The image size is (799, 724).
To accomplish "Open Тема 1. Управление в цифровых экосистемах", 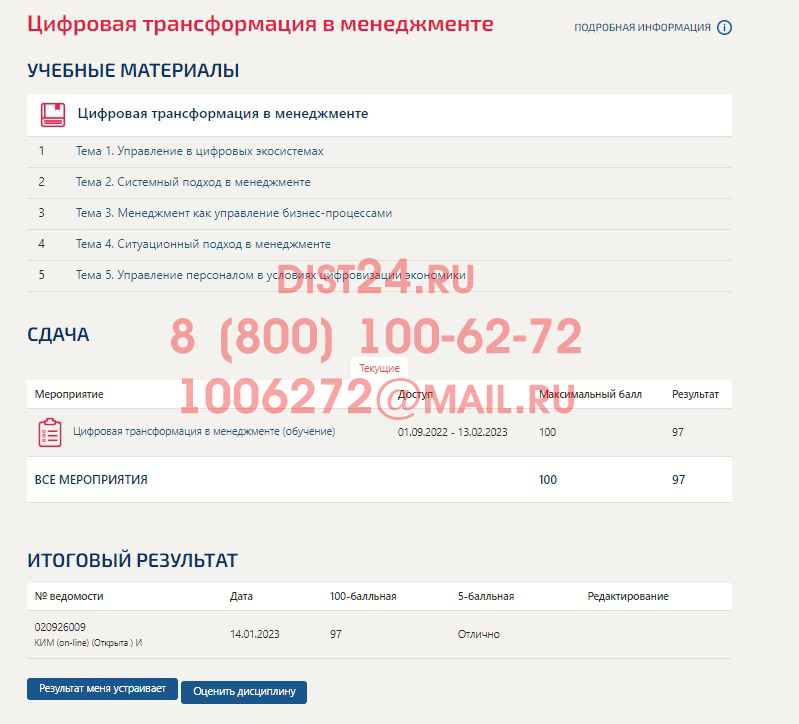I will point(199,151).
